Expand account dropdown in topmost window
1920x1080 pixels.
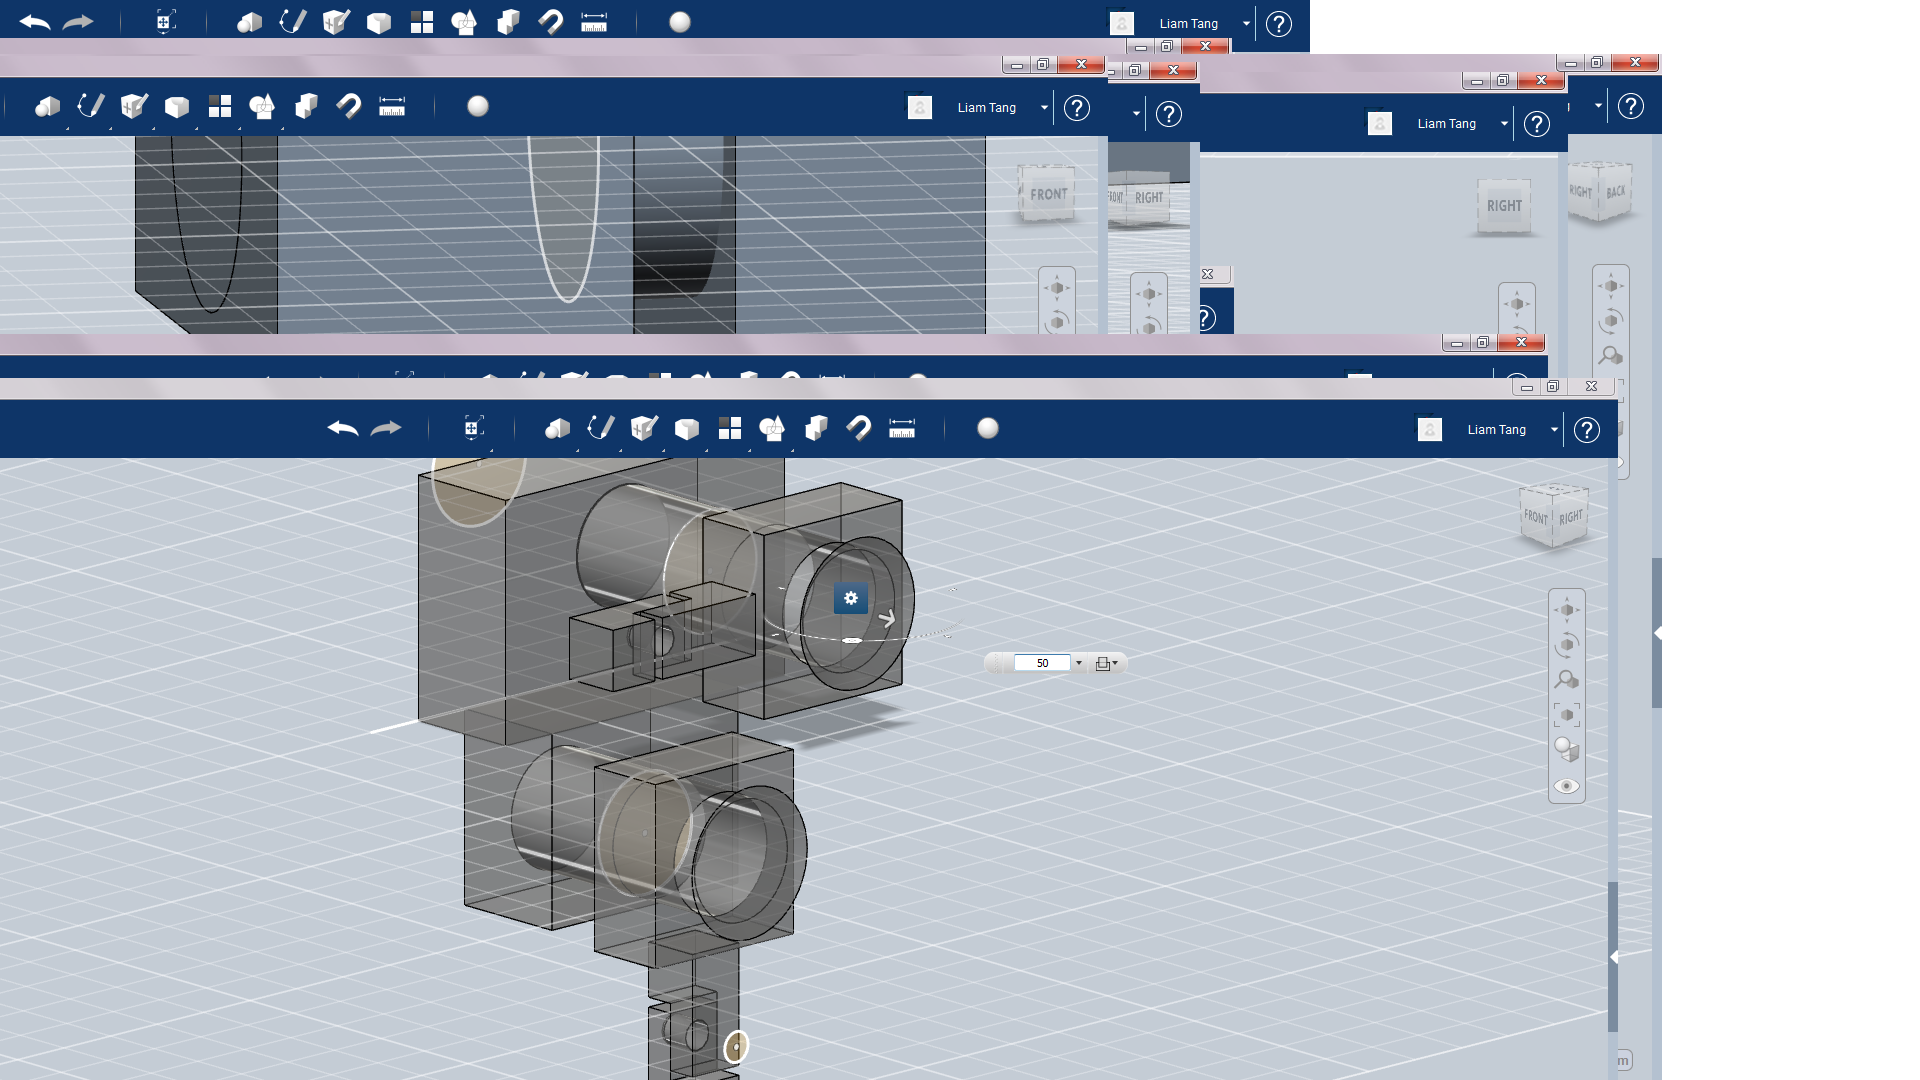[x=1246, y=24]
